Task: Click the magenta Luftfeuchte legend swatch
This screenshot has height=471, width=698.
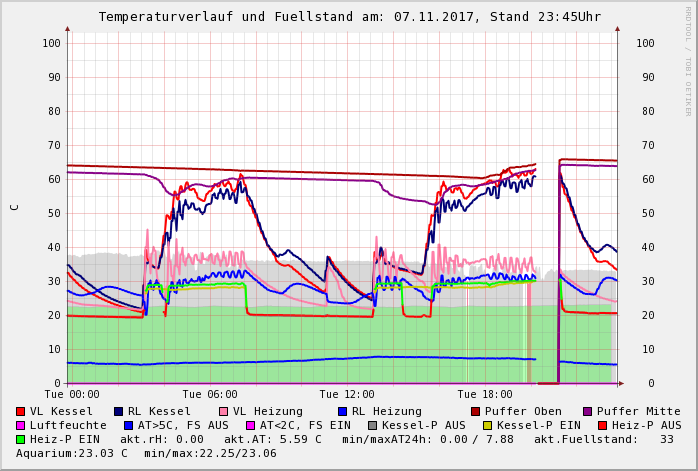Action: coord(21,425)
